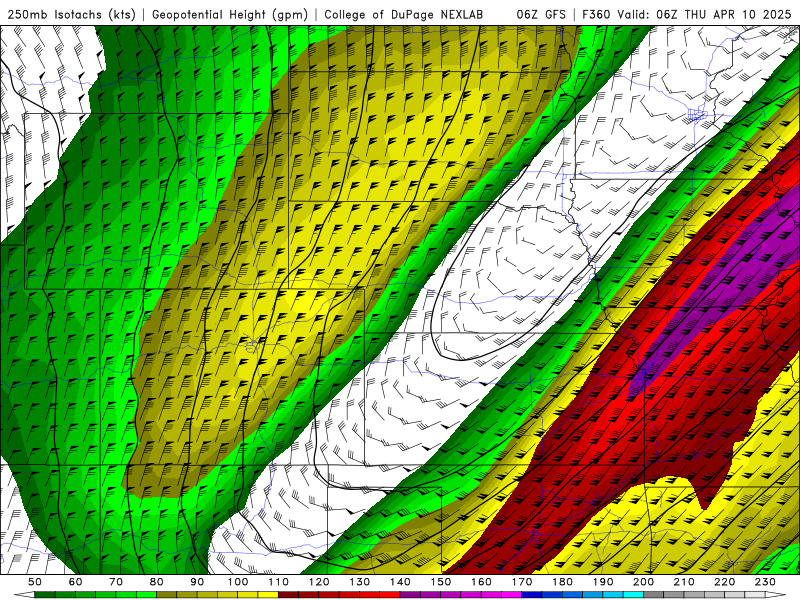Click the '50' legend value
Image resolution: width=800 pixels, height=600 pixels.
pyautogui.click(x=35, y=582)
